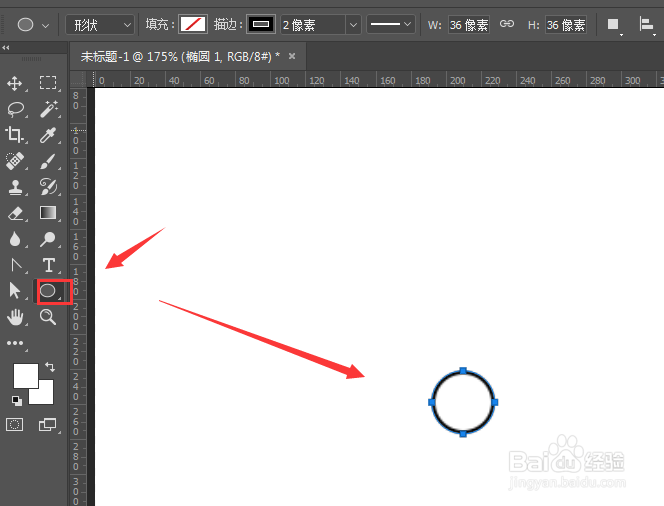Click the stroke width 2 像素 field
The height and width of the screenshot is (506, 664).
[x=313, y=25]
